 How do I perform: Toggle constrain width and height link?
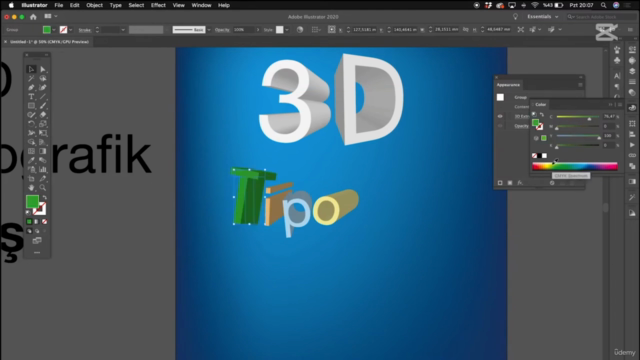465,29
